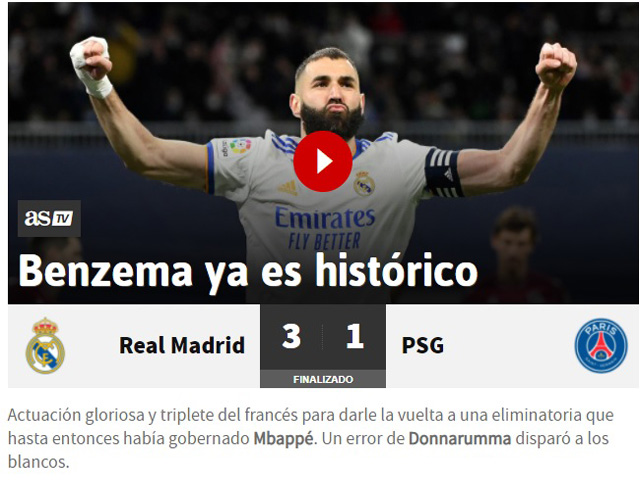Click the LaLiga patch on the sleeve
Image resolution: width=640 pixels, height=480 pixels.
coord(240,146)
